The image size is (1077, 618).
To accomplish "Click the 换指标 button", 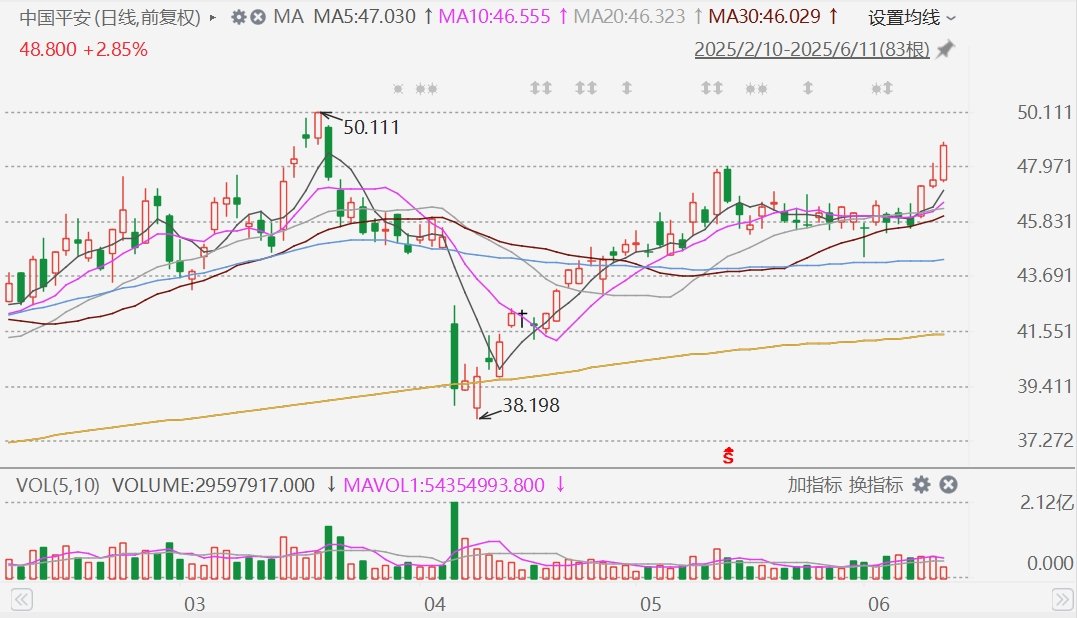I will click(x=876, y=485).
